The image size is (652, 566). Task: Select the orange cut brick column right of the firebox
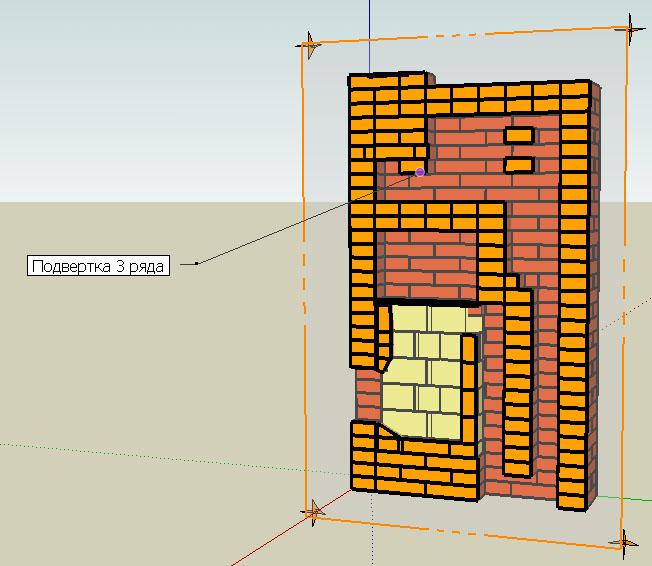pyautogui.click(x=517, y=380)
